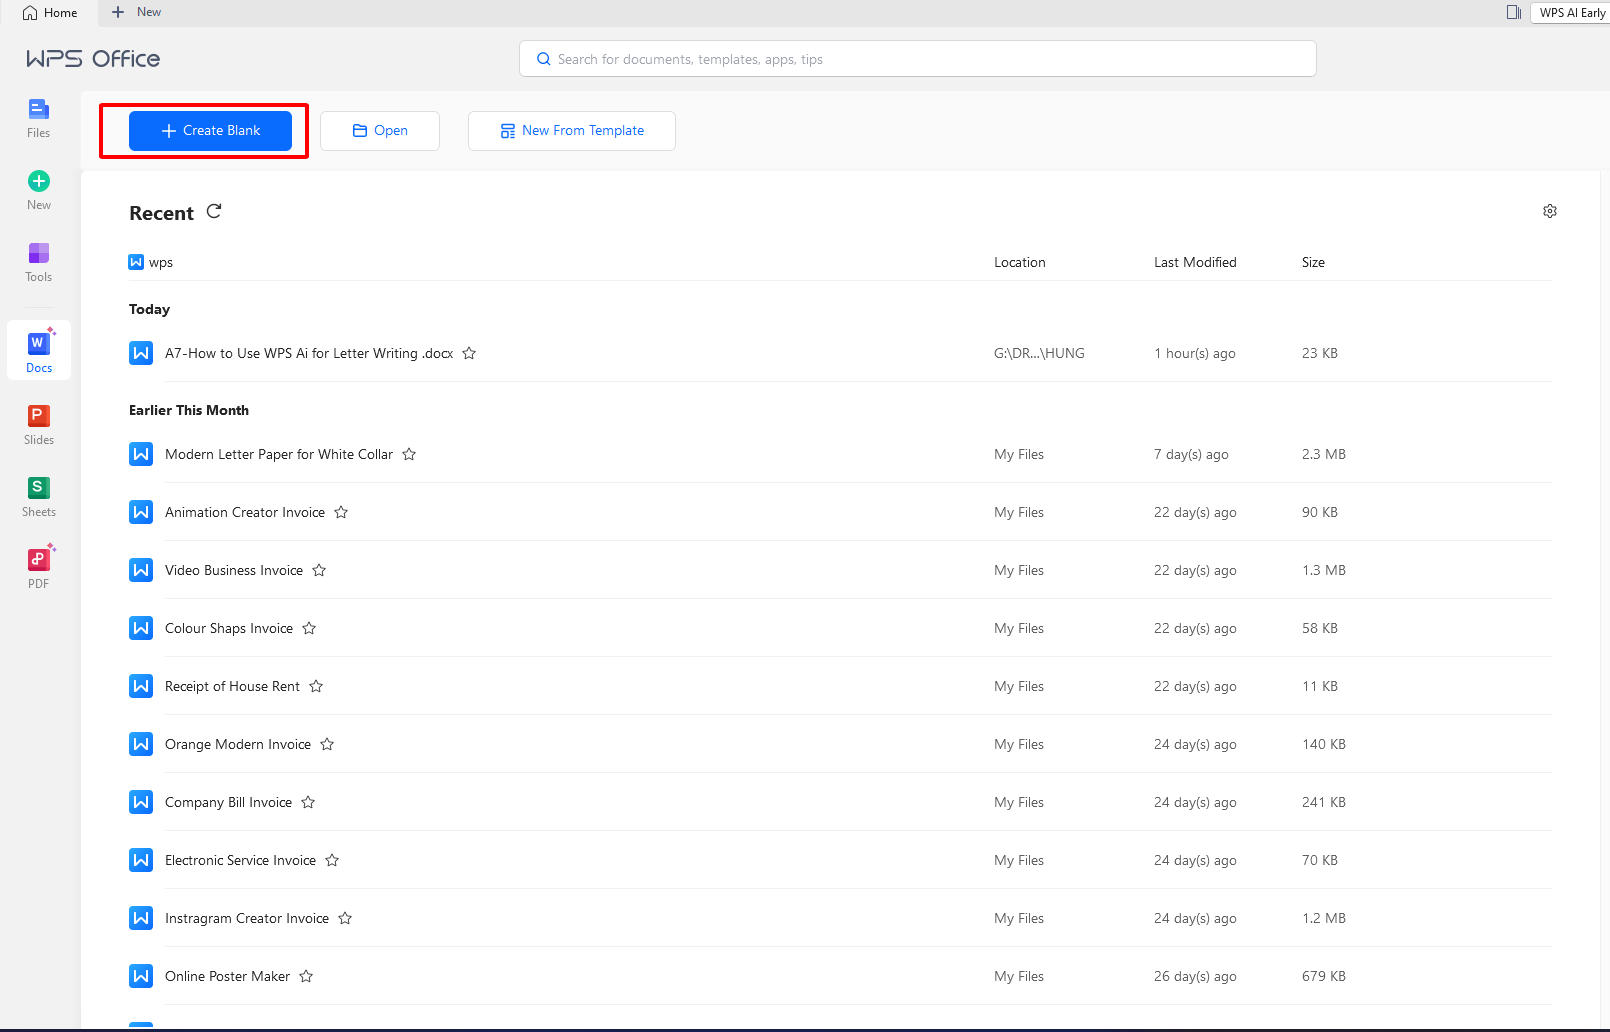Select the Files icon in sidebar
This screenshot has height=1032, width=1610.
tap(38, 117)
